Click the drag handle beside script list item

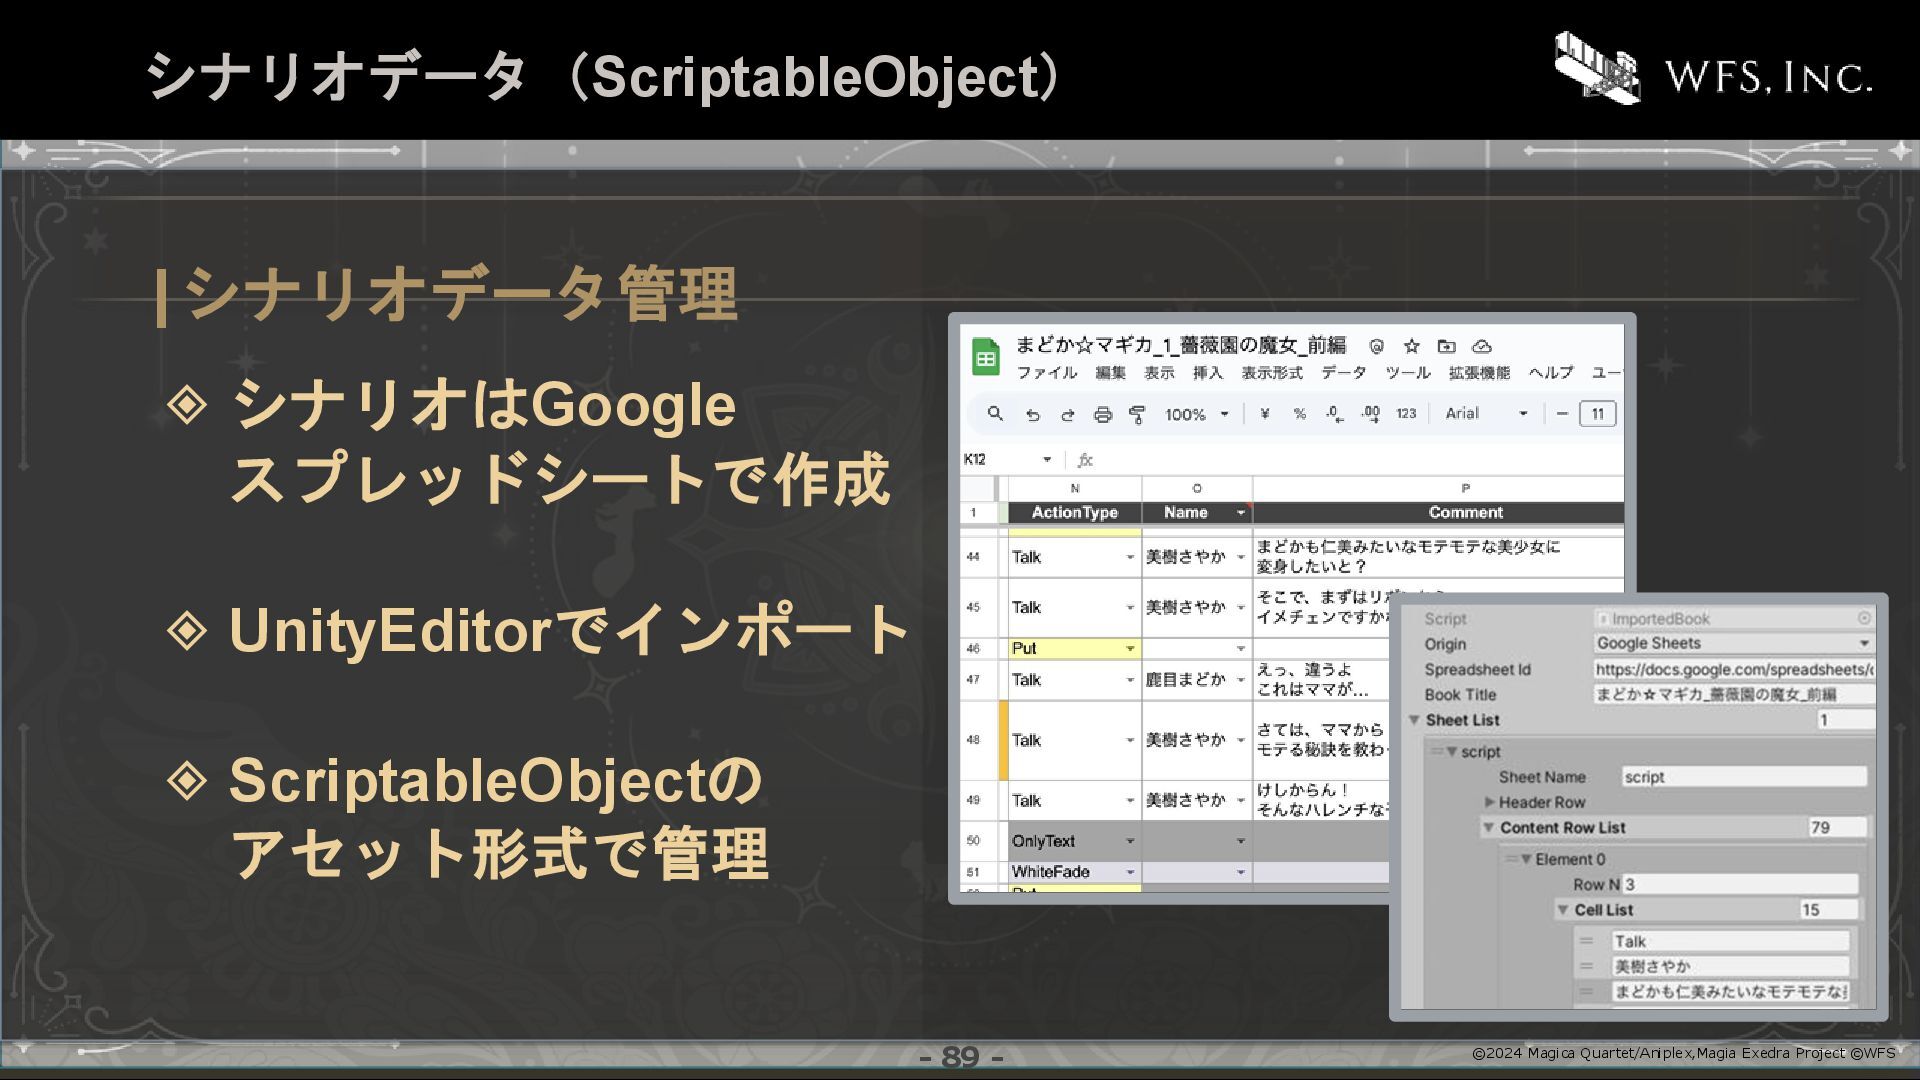1437,751
